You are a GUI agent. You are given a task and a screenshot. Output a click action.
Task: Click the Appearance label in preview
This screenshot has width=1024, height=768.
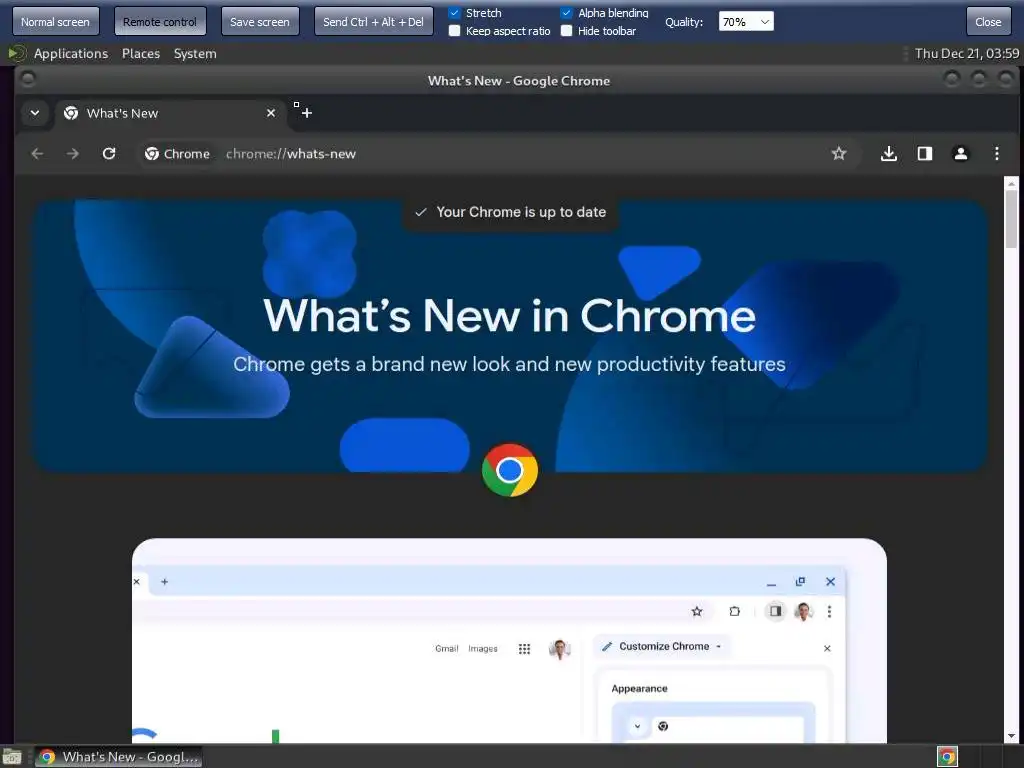pos(639,688)
